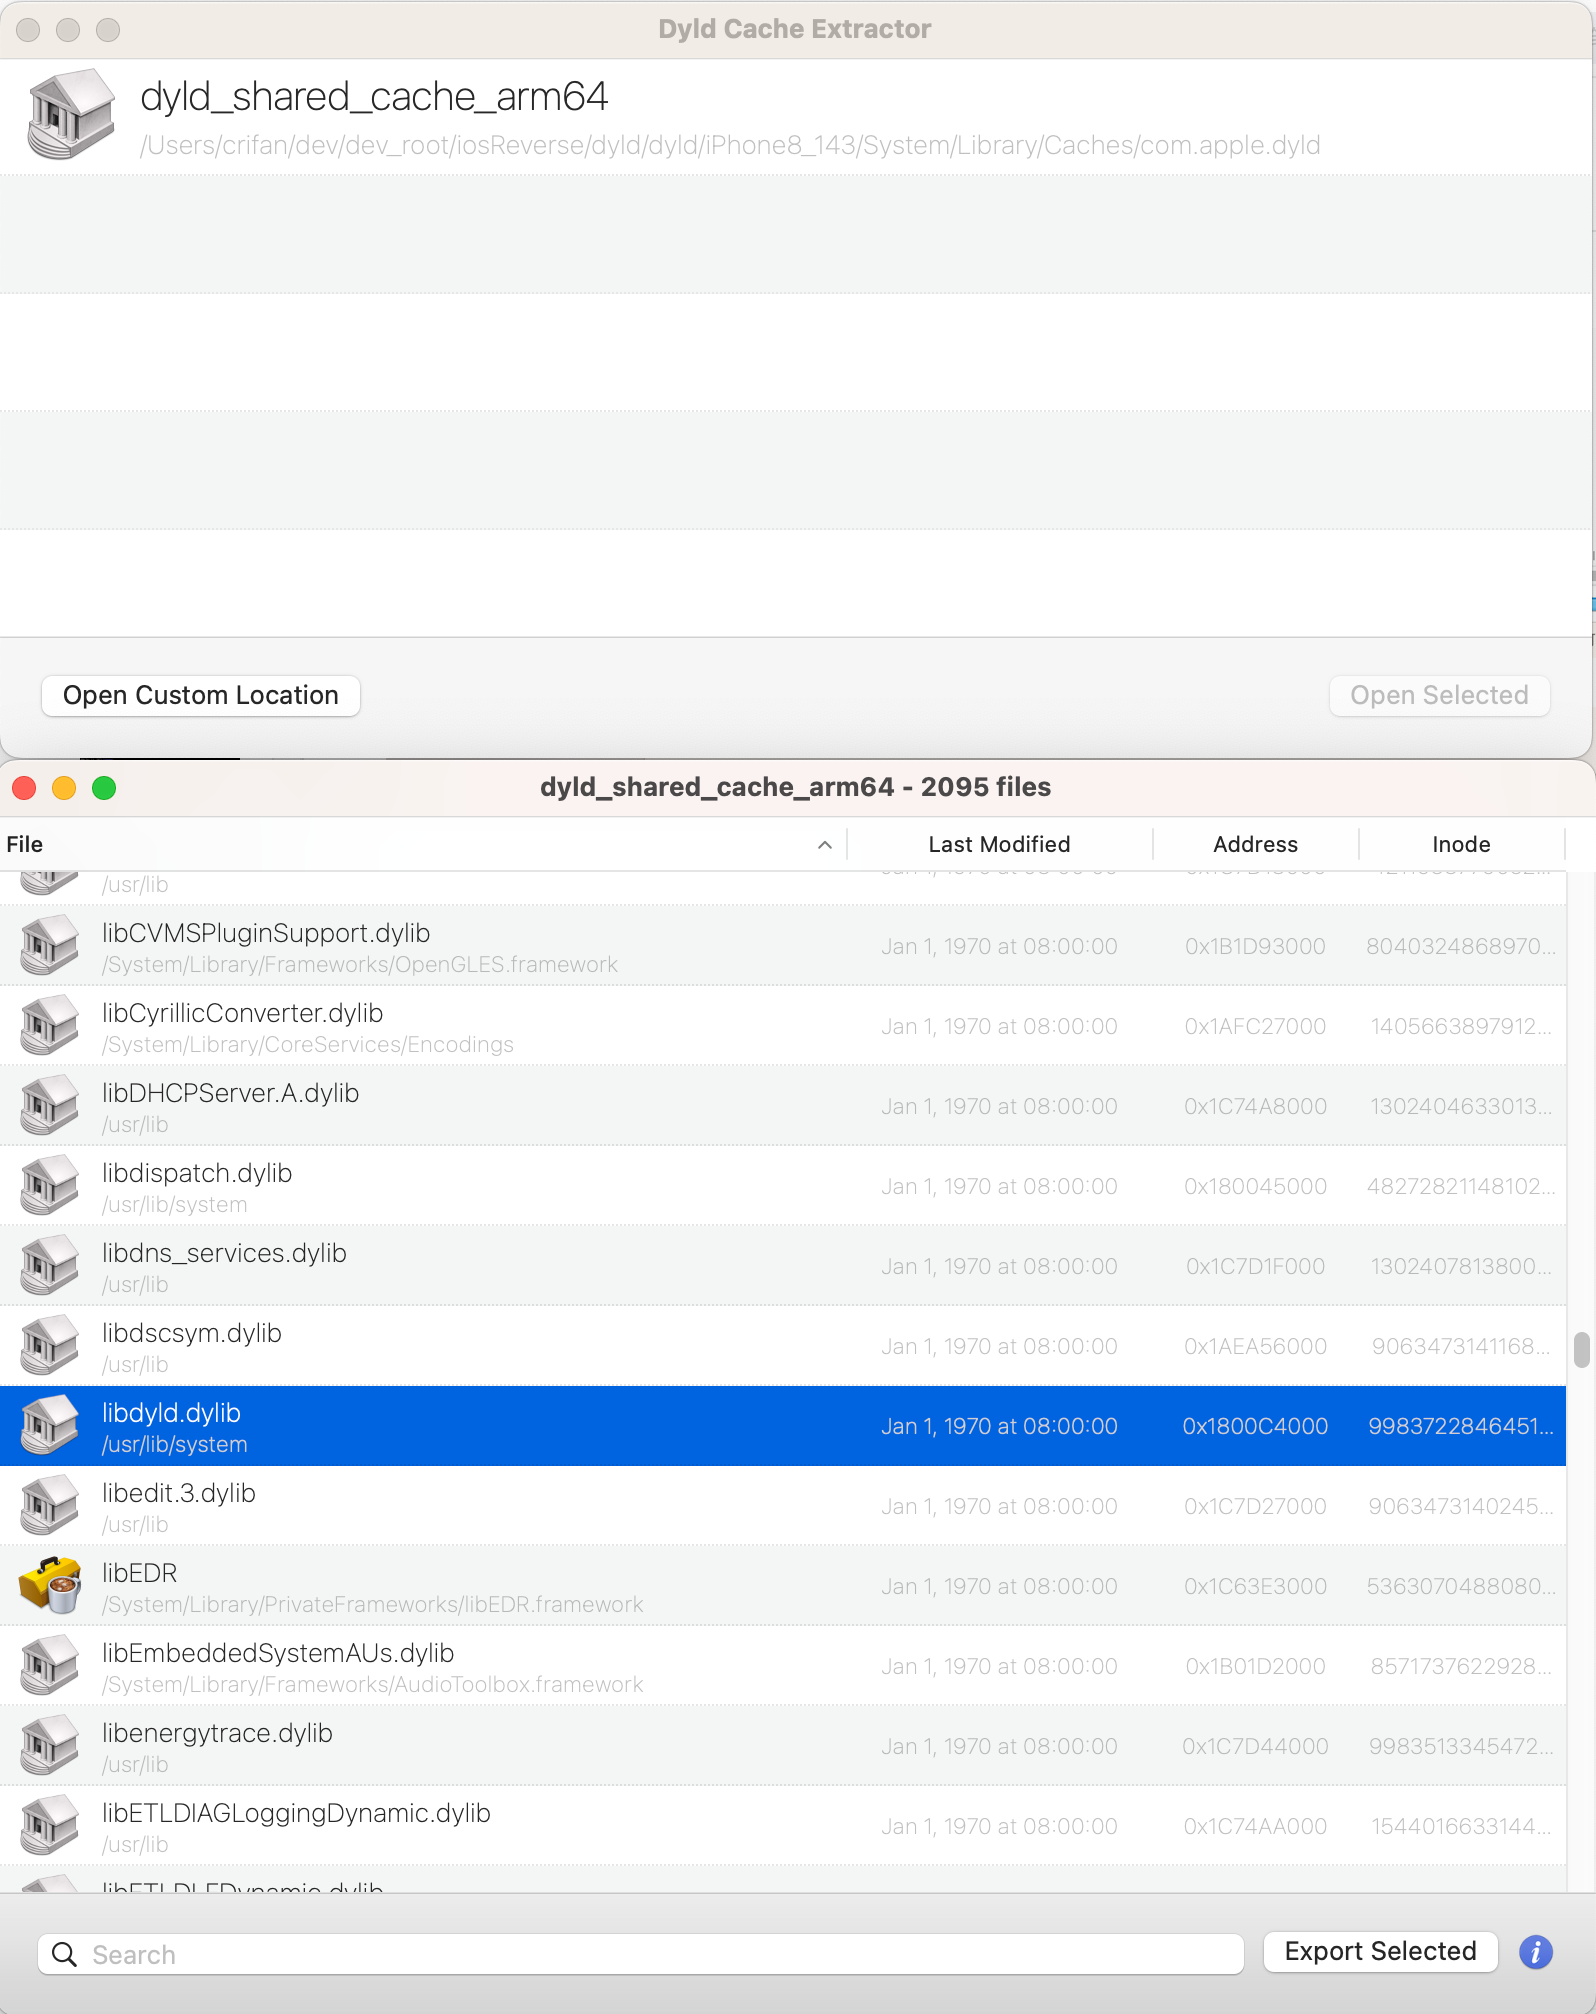Viewport: 1596px width, 2014px height.
Task: Click address 0x1C63E3000 of libEDR
Action: [x=1255, y=1586]
